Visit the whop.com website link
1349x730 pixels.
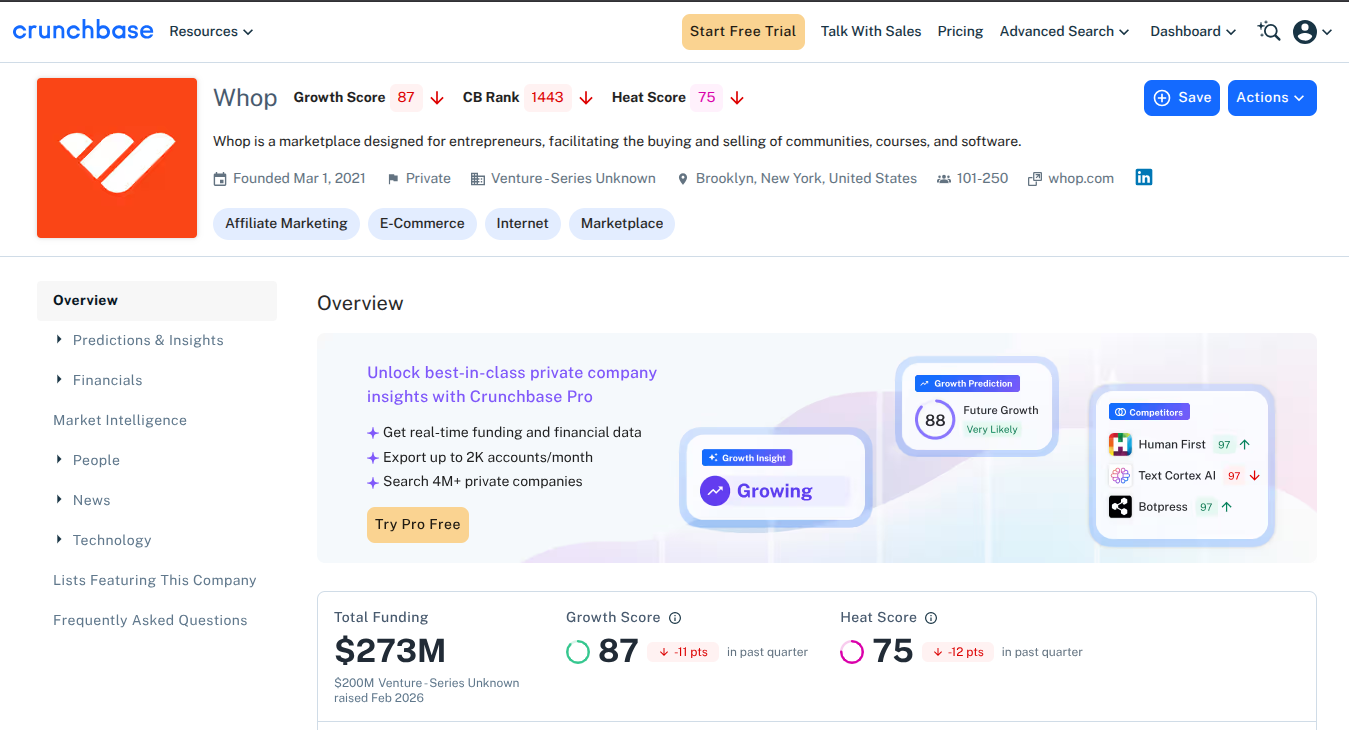tap(1081, 179)
